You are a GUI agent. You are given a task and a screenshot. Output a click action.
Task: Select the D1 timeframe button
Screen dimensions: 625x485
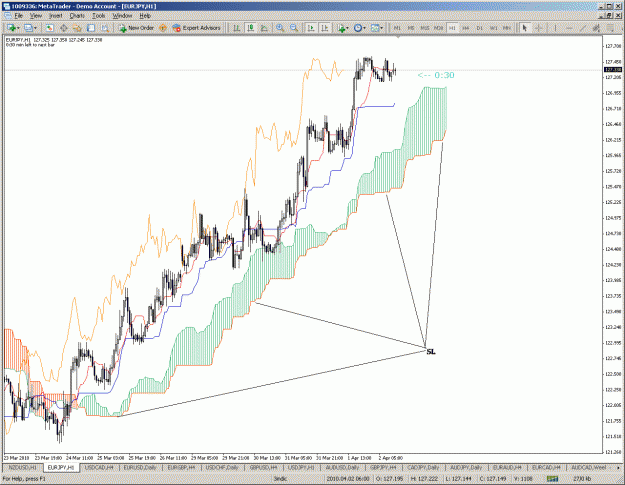click(480, 28)
